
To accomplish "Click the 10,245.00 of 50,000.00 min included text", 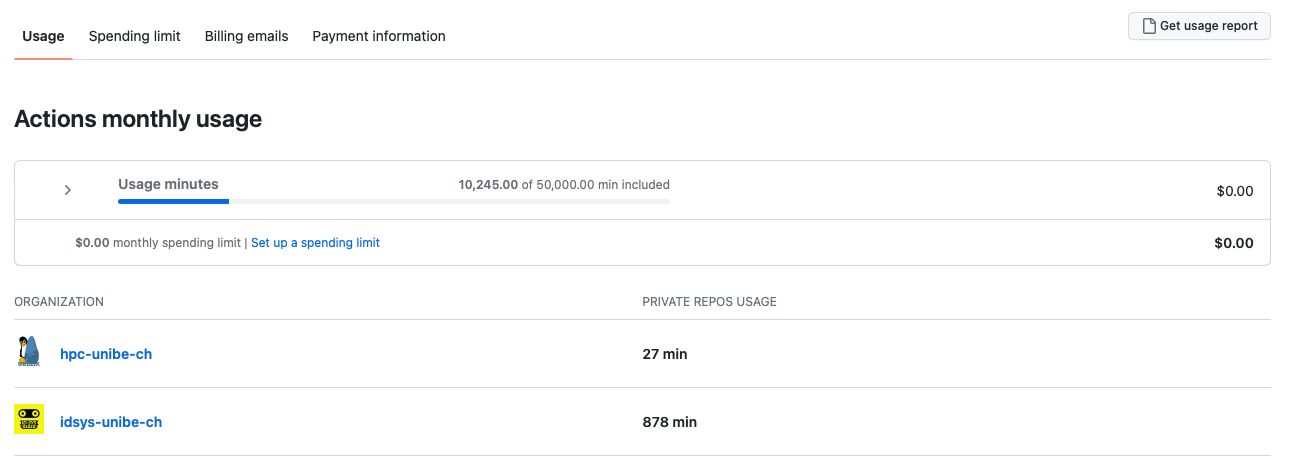I will [x=563, y=185].
